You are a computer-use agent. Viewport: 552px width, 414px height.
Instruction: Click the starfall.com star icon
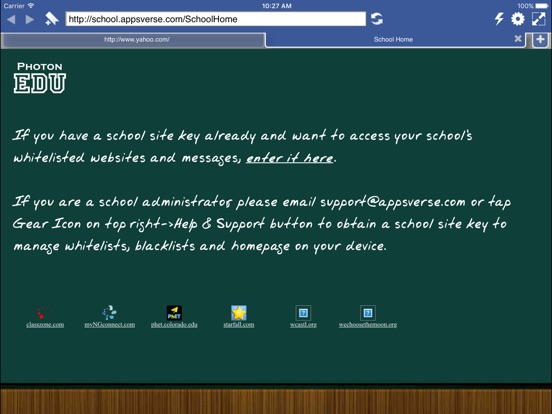point(239,313)
